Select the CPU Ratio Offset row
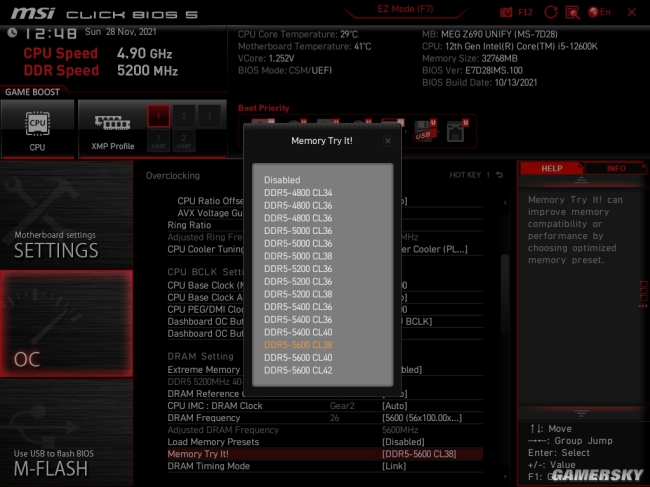The height and width of the screenshot is (487, 650). [210, 201]
